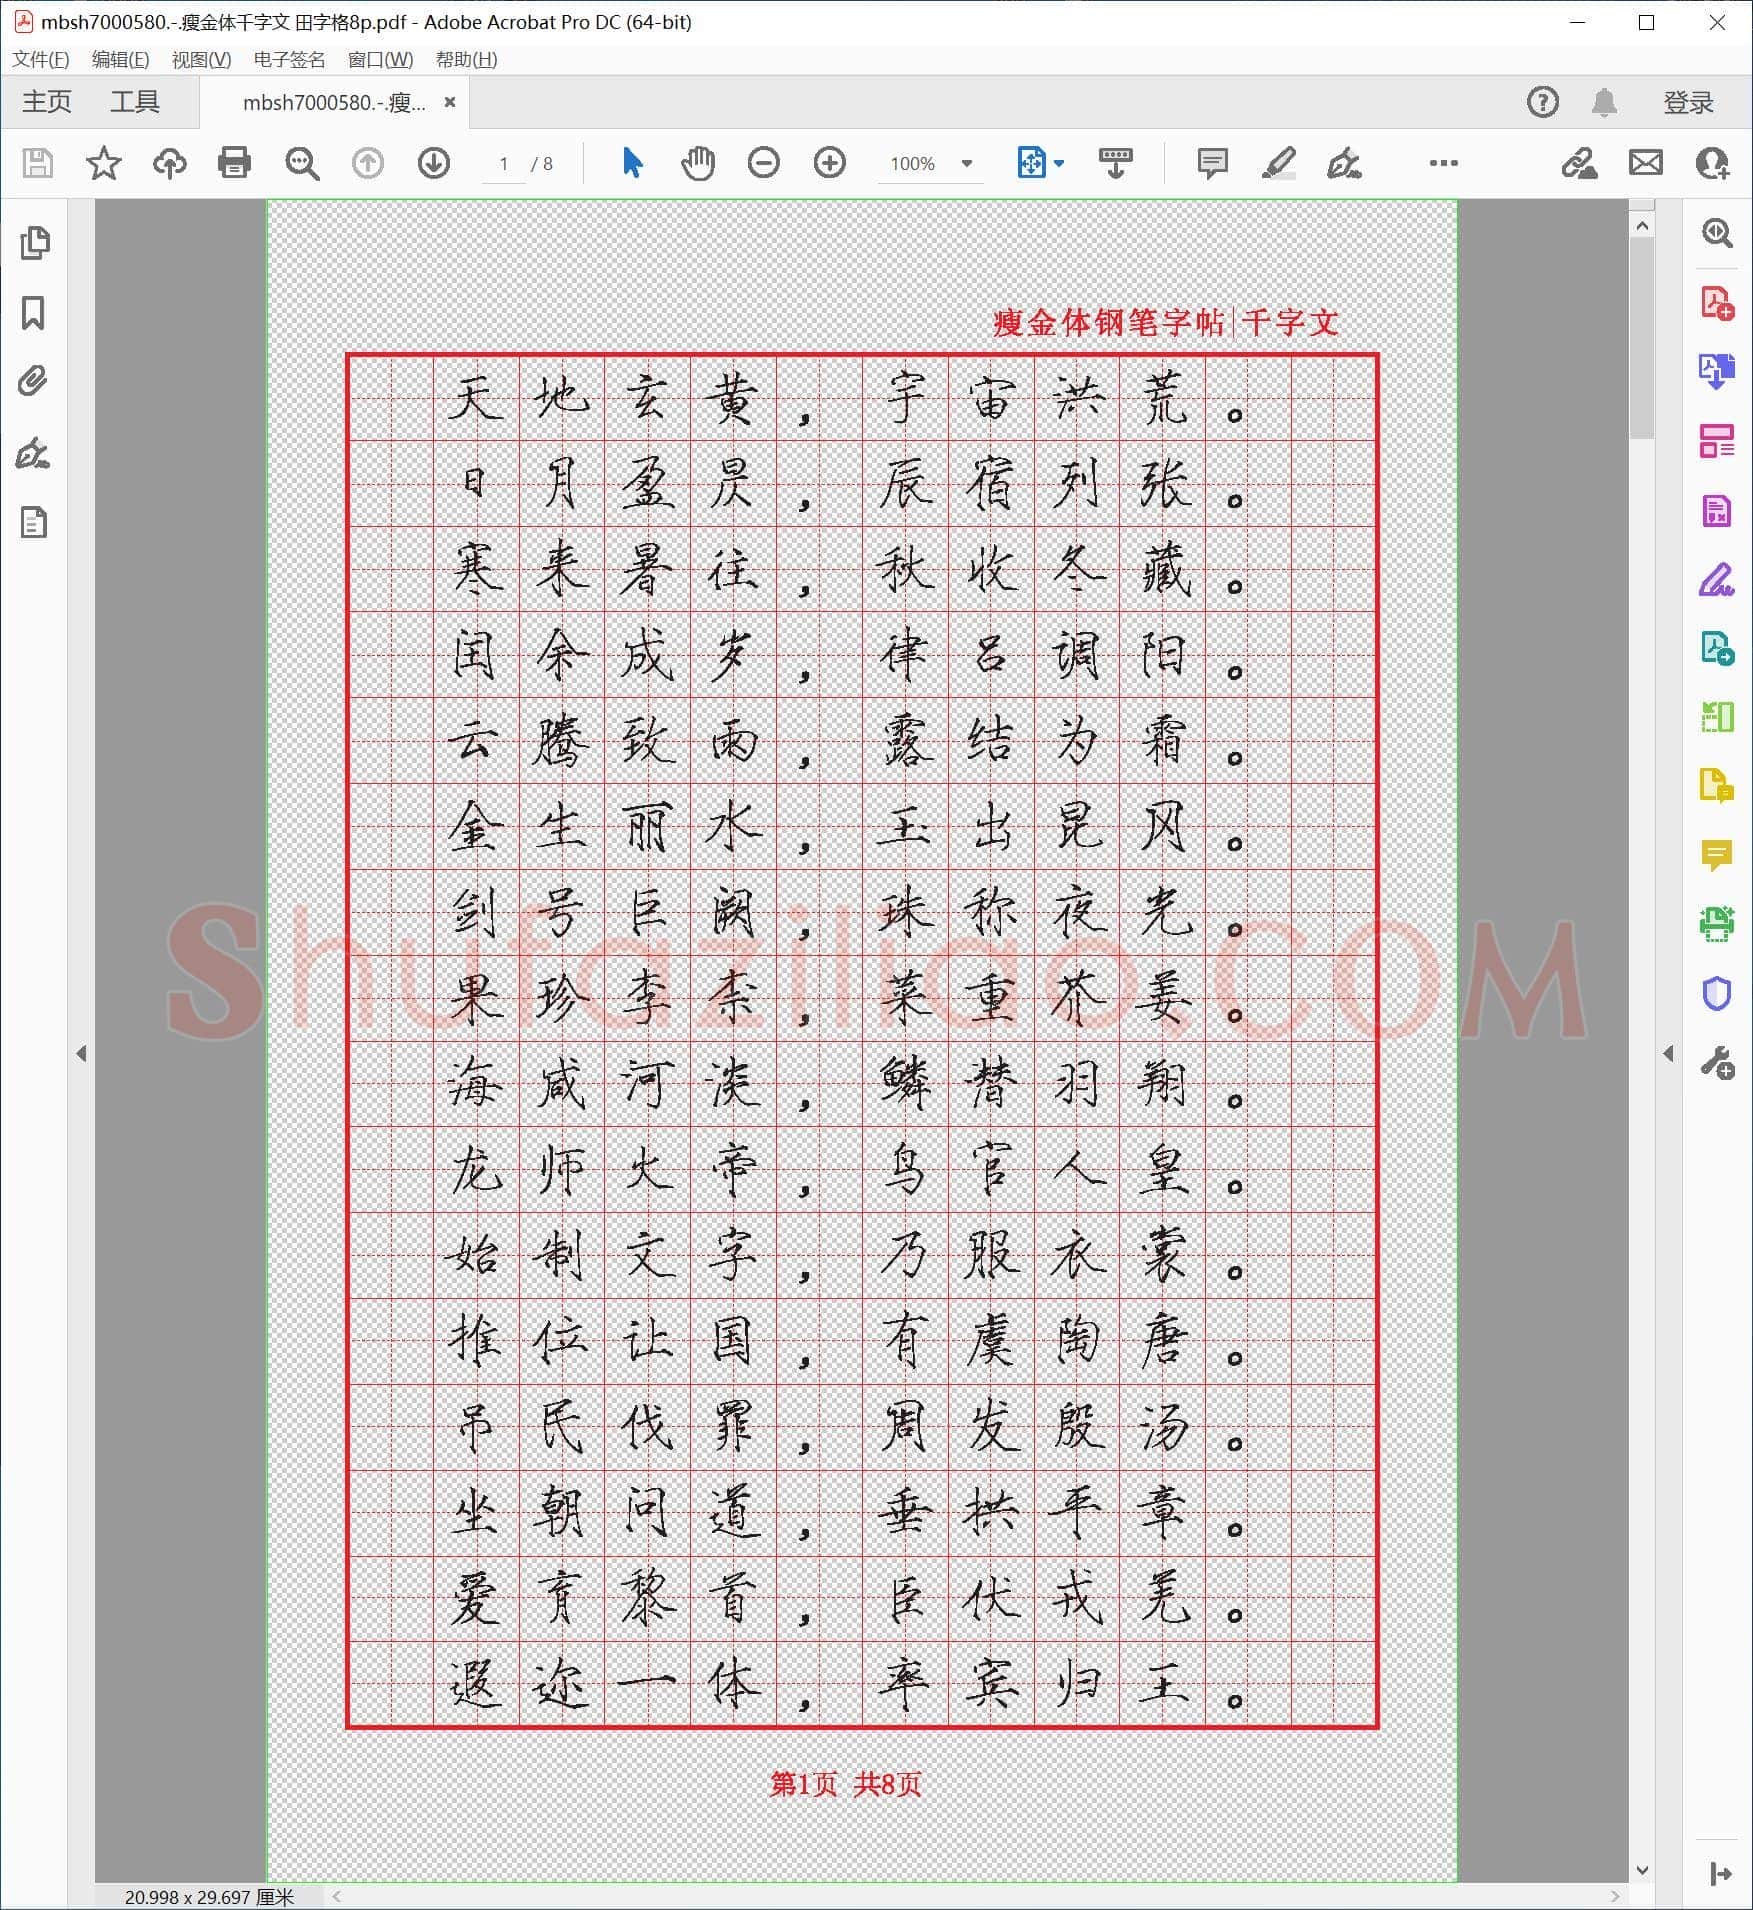Open the help question mark icon
This screenshot has height=1910, width=1753.
pyautogui.click(x=1543, y=102)
